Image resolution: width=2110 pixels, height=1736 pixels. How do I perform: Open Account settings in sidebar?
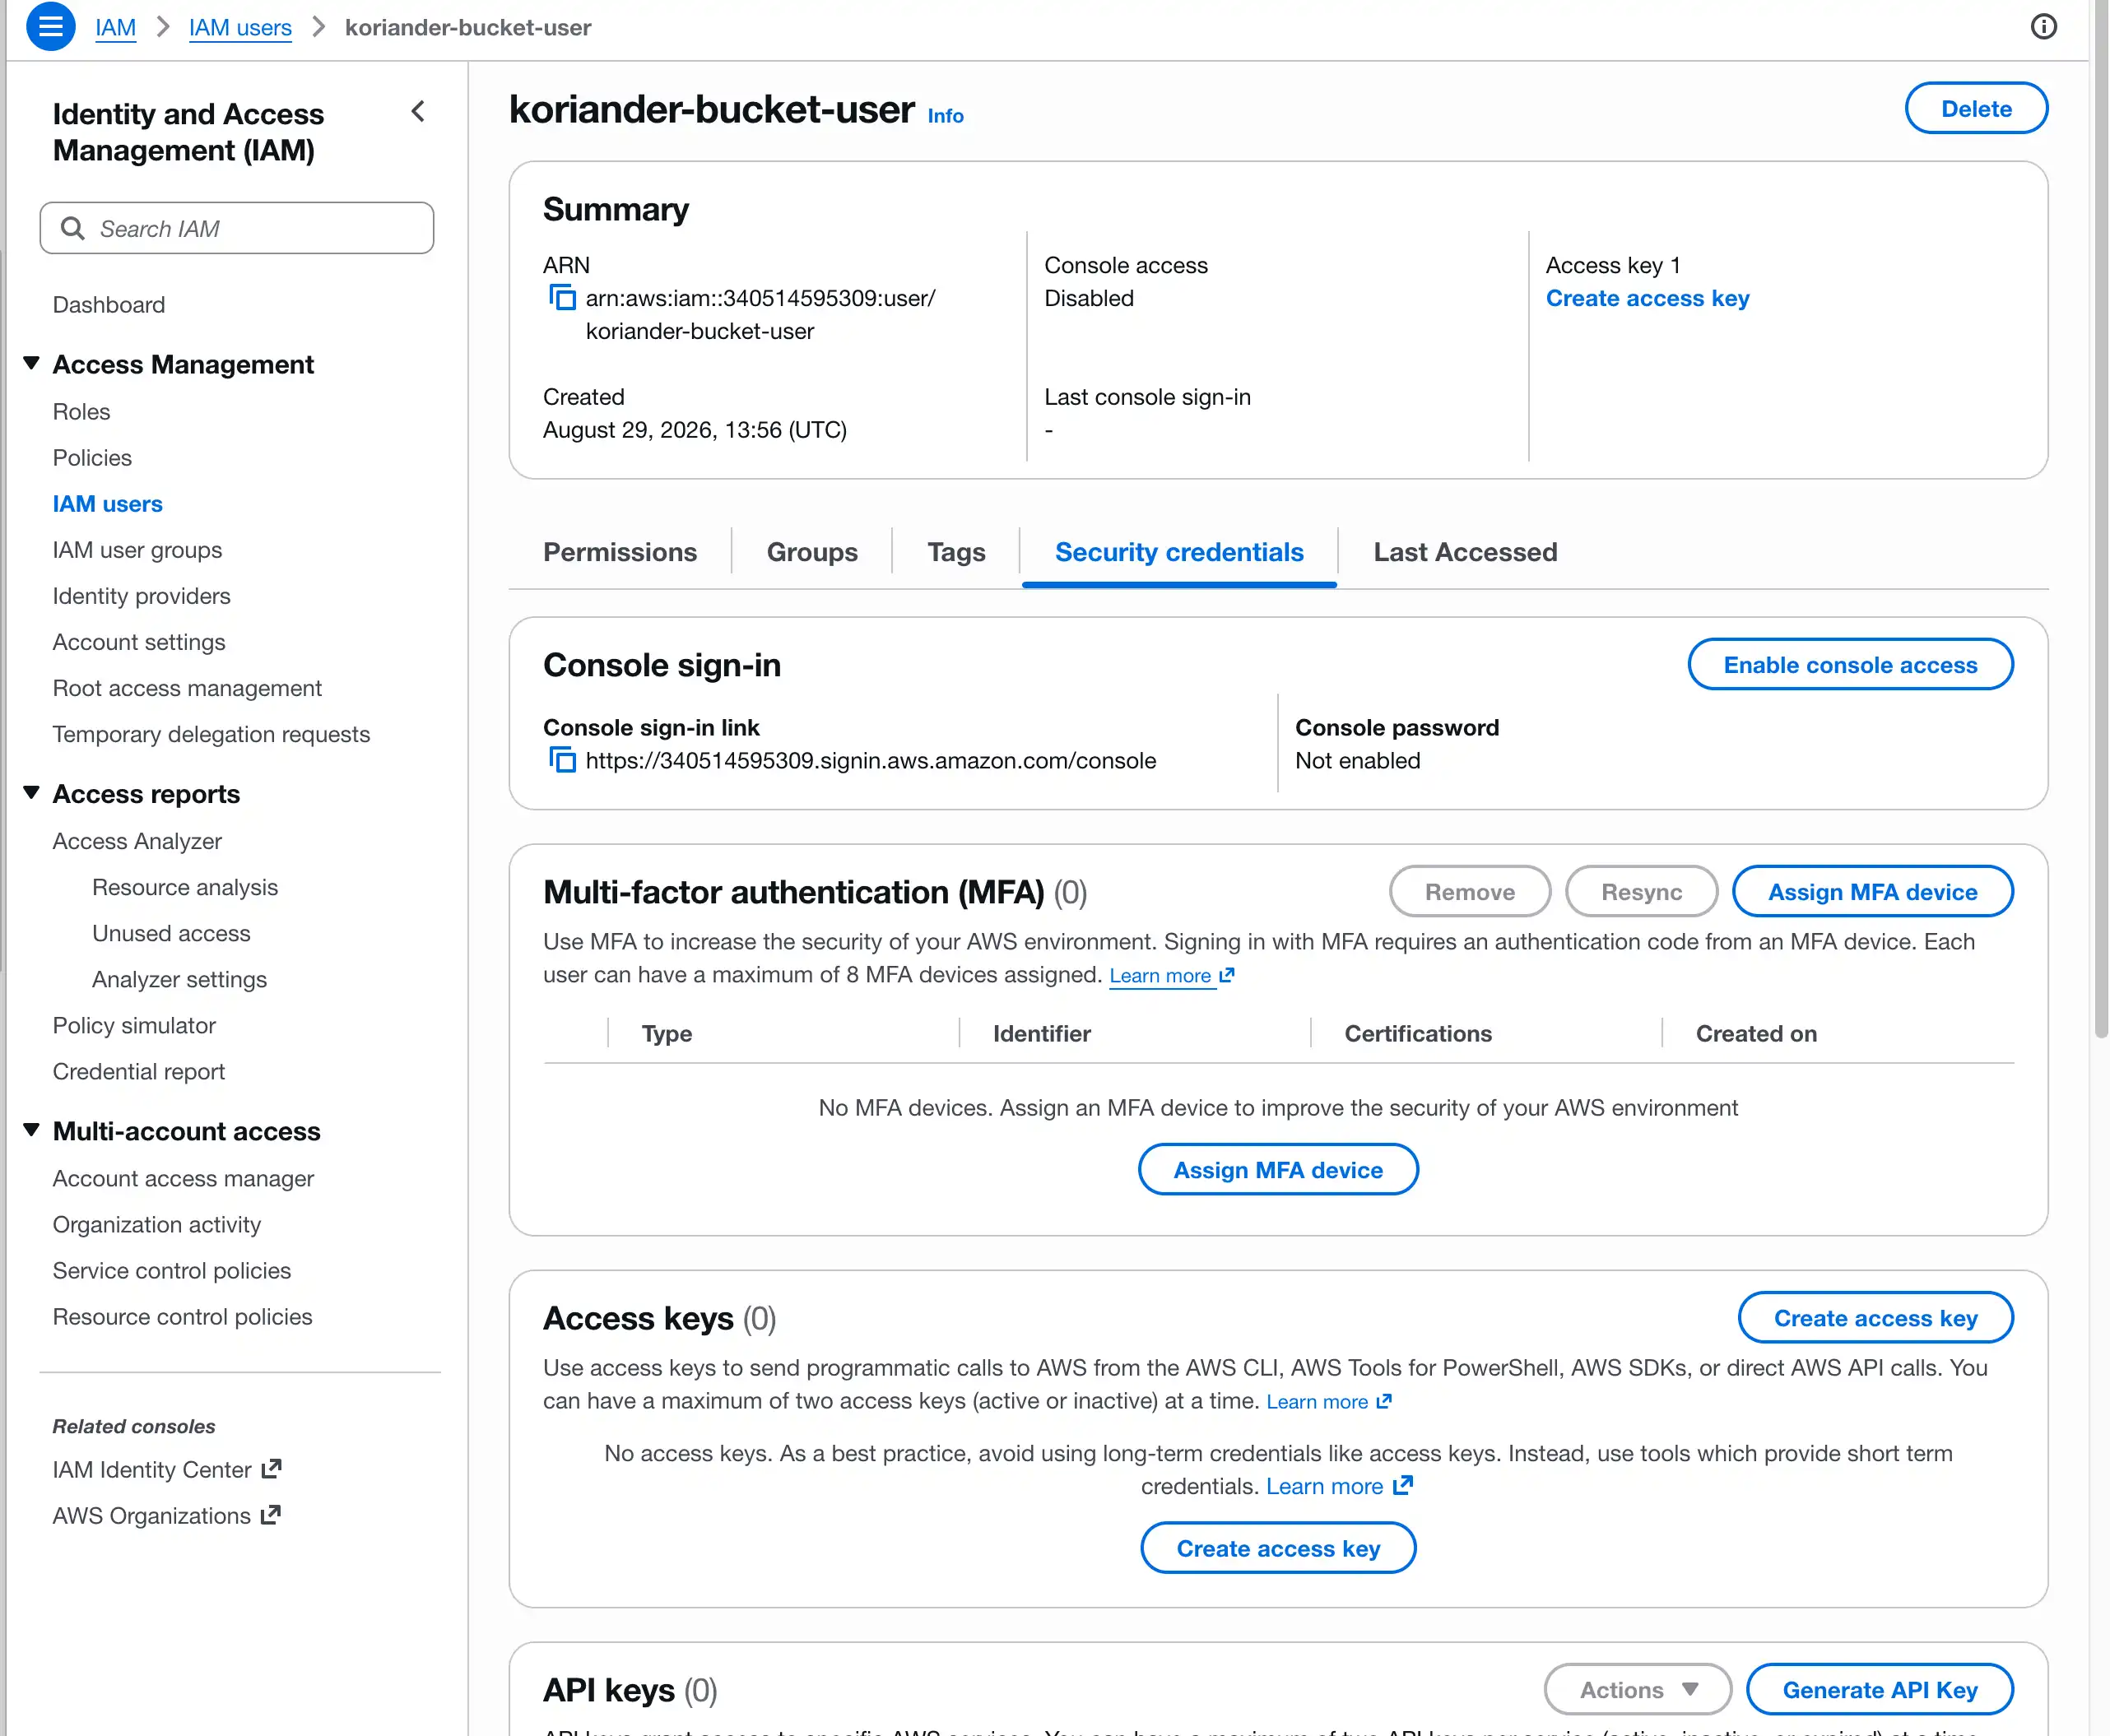[x=139, y=641]
